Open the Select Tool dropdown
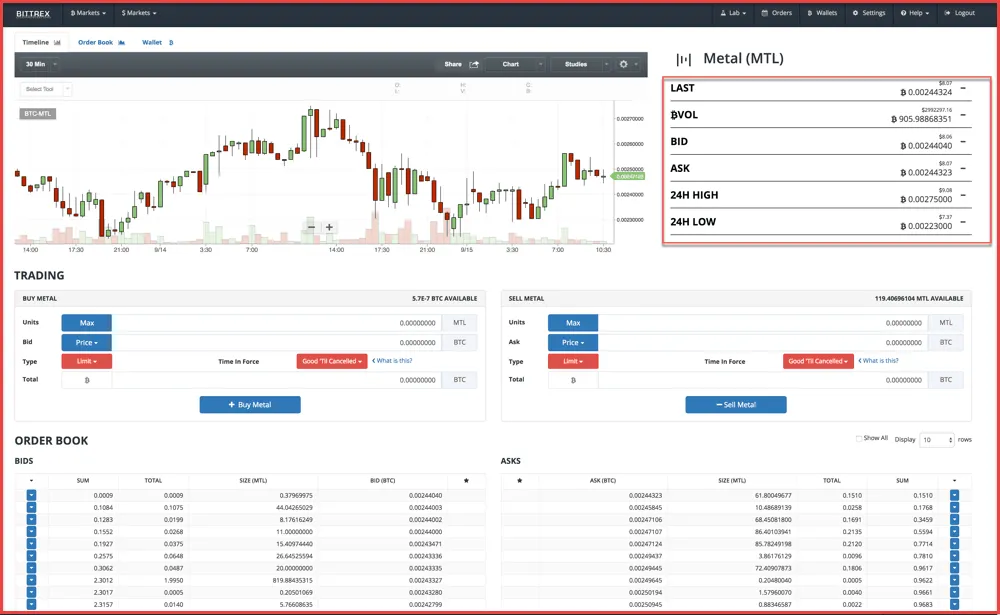The image size is (1000, 615). pyautogui.click(x=45, y=89)
